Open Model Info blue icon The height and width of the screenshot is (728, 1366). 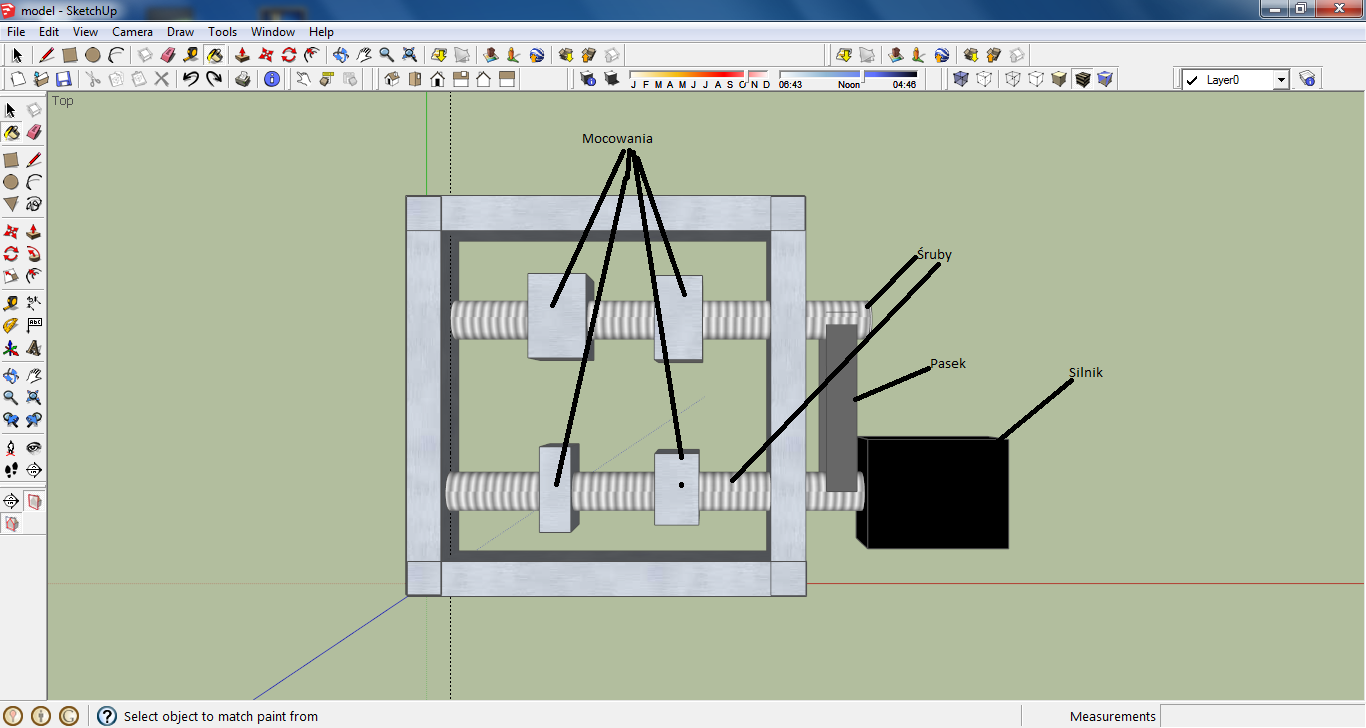click(272, 78)
